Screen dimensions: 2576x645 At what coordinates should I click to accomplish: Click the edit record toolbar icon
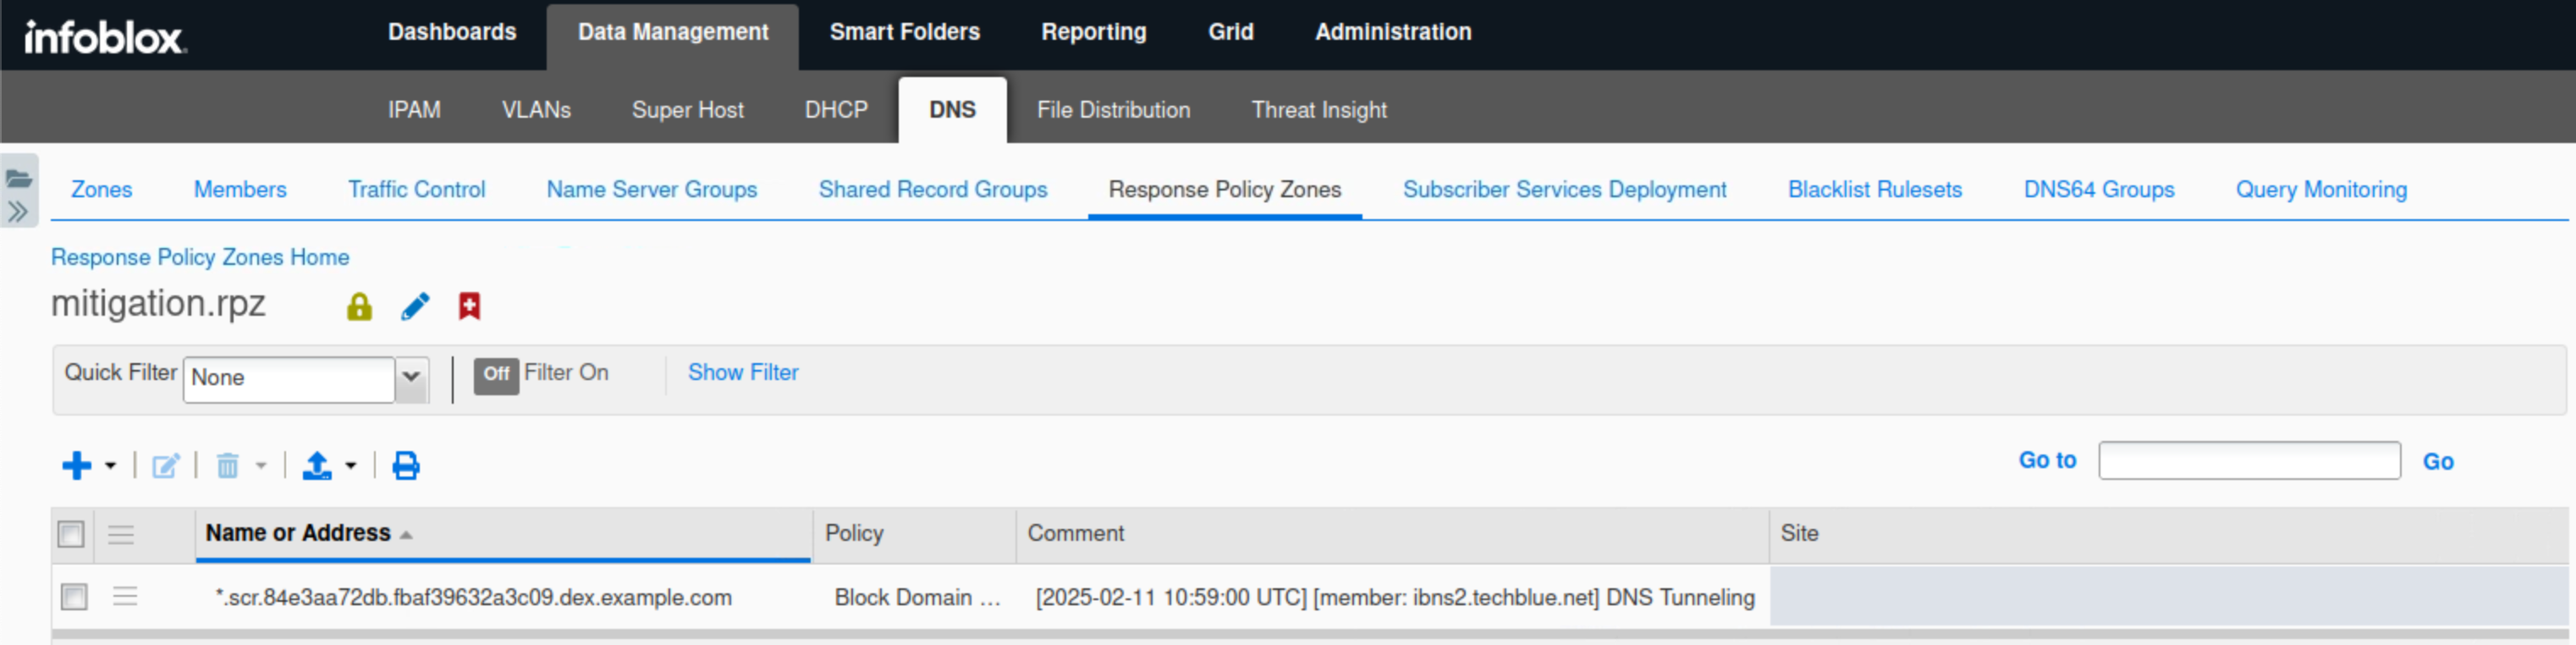pos(165,466)
